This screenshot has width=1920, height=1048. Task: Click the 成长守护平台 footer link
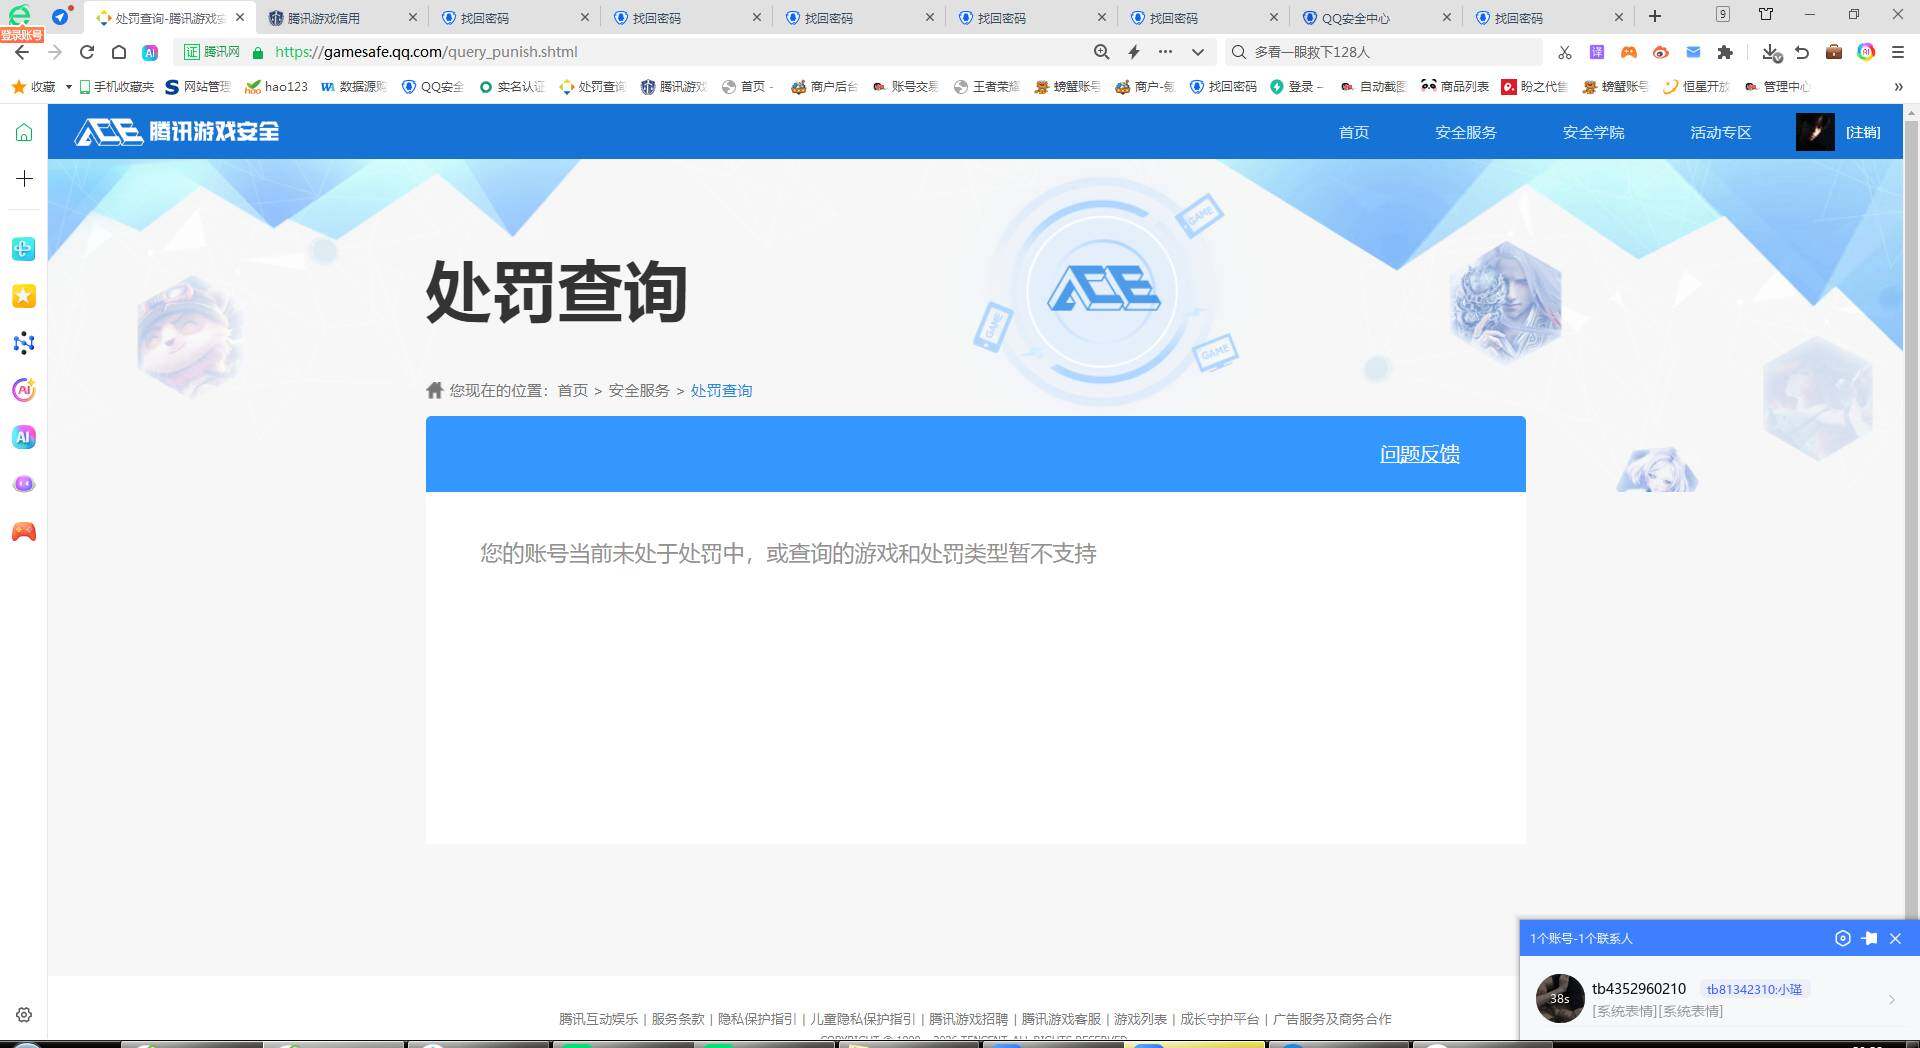pos(1219,1018)
